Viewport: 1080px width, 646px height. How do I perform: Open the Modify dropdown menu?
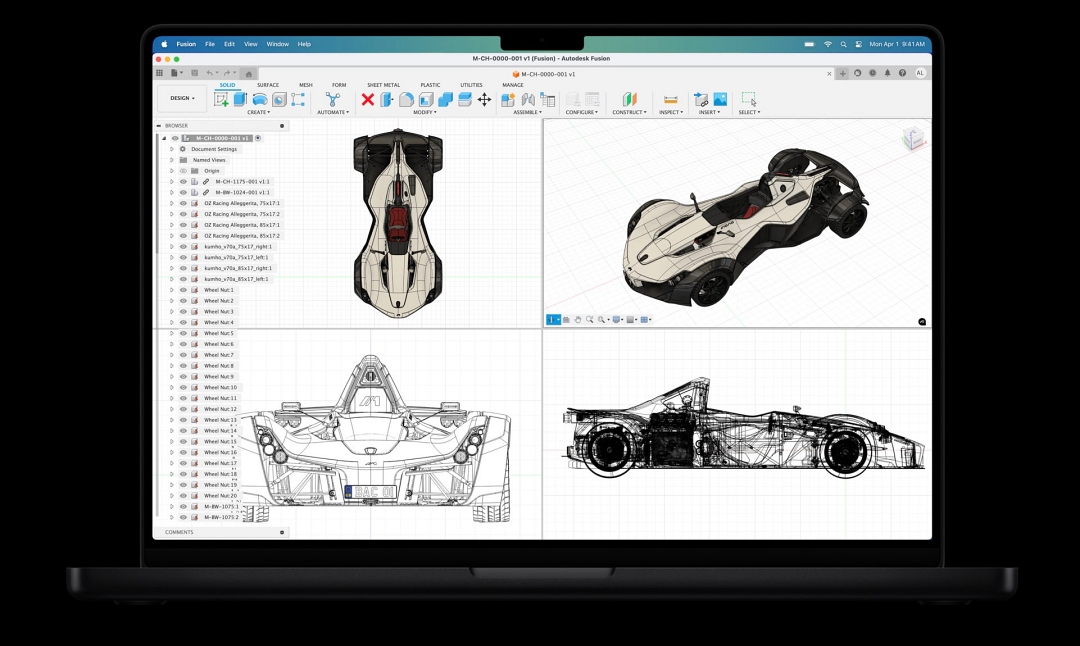[425, 112]
